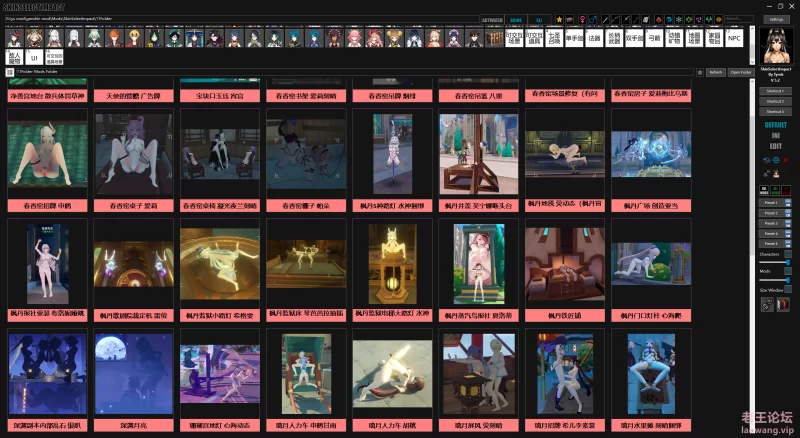Click the Shortcut 3 button
This screenshot has width=800, height=438.
(776, 111)
